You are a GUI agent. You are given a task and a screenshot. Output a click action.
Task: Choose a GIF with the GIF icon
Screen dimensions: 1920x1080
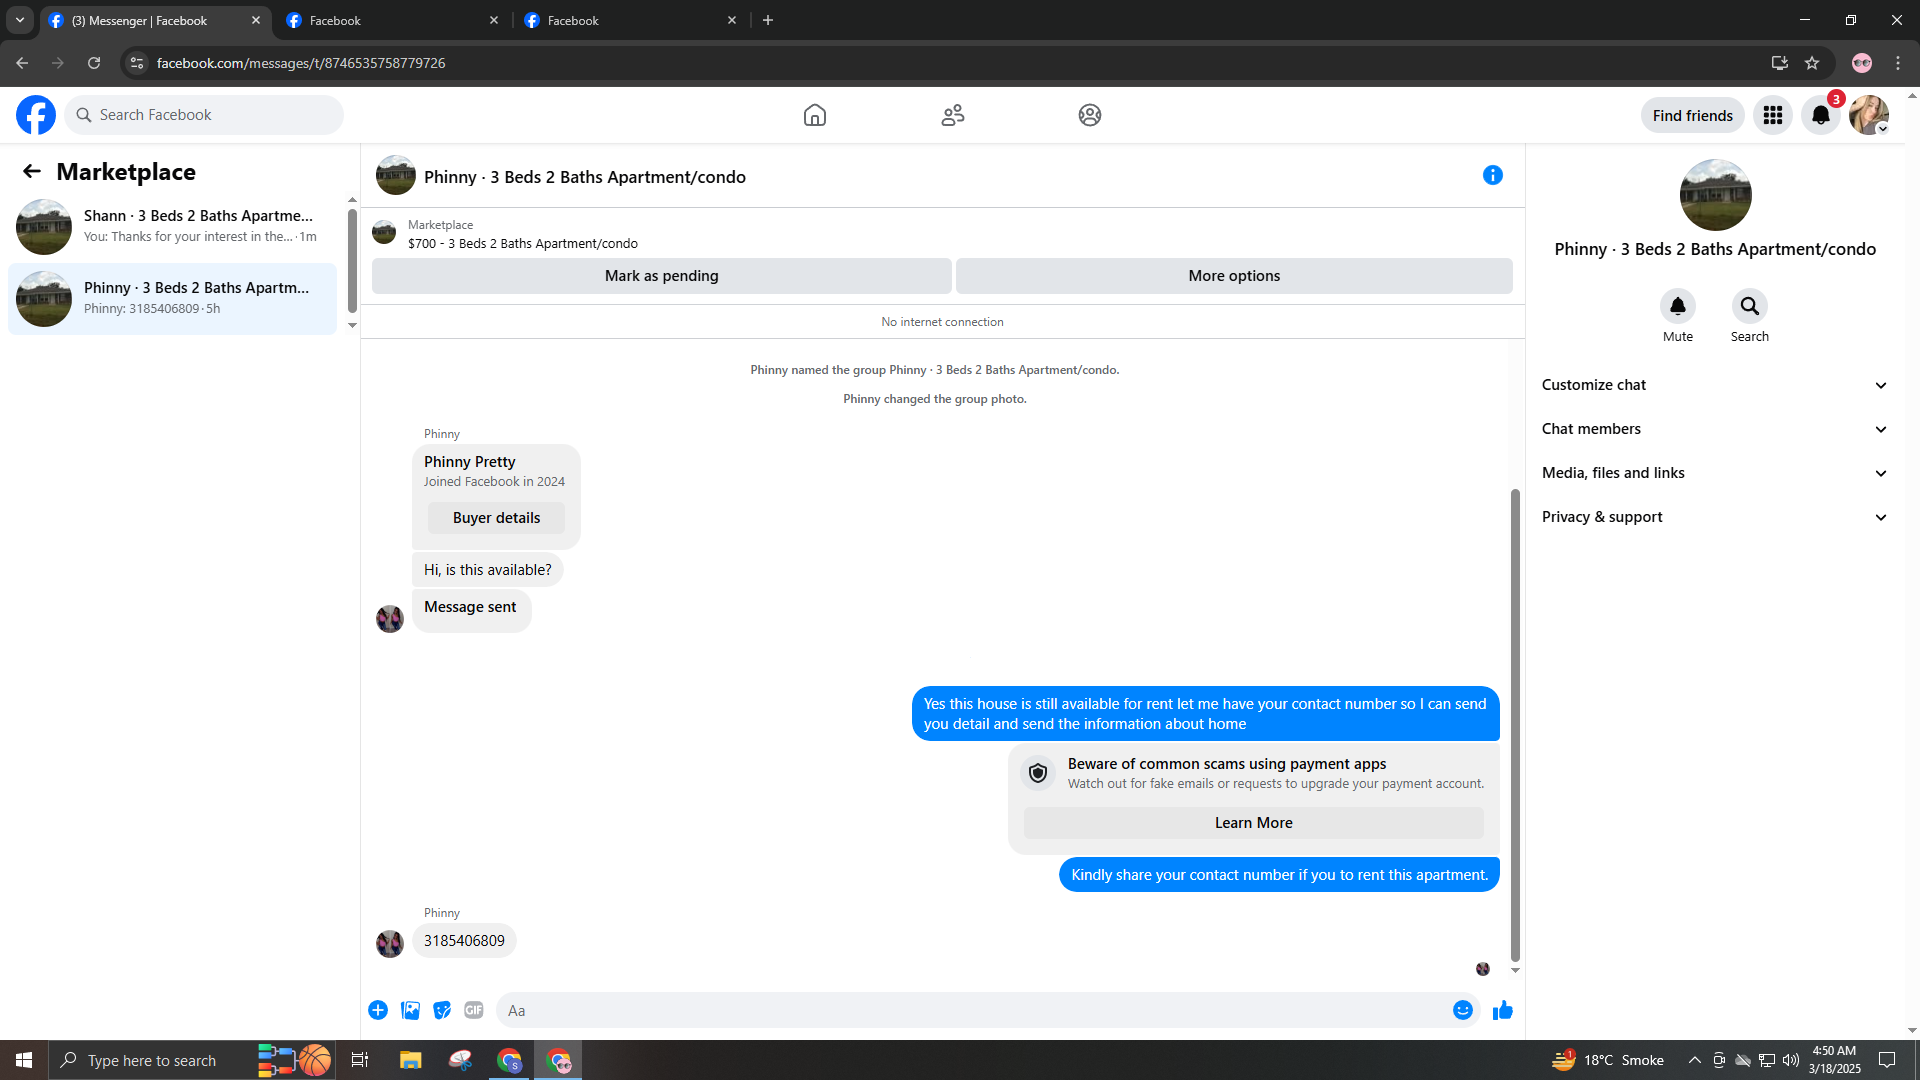(x=474, y=1010)
